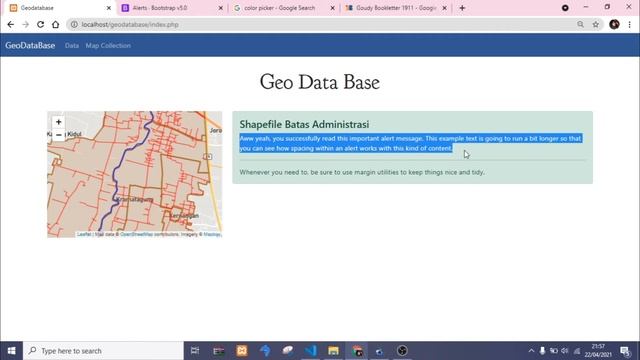Open the browser home page
Image resolution: width=640 pixels, height=360 pixels.
tap(56, 24)
